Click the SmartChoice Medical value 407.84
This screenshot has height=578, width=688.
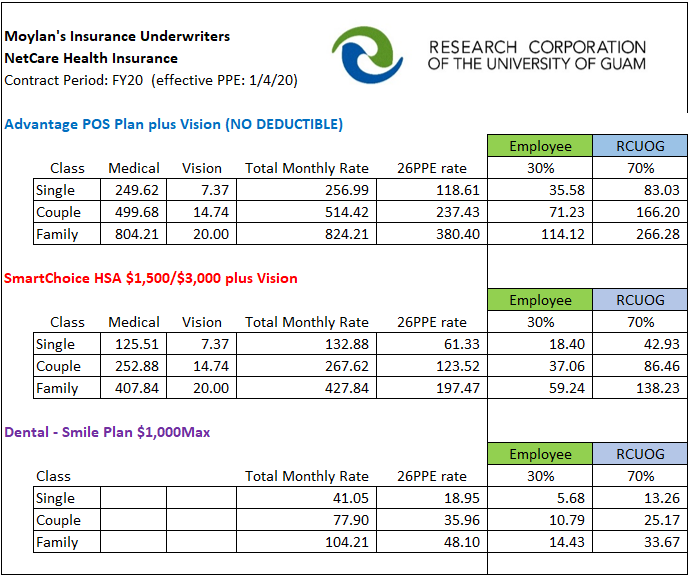pos(133,388)
